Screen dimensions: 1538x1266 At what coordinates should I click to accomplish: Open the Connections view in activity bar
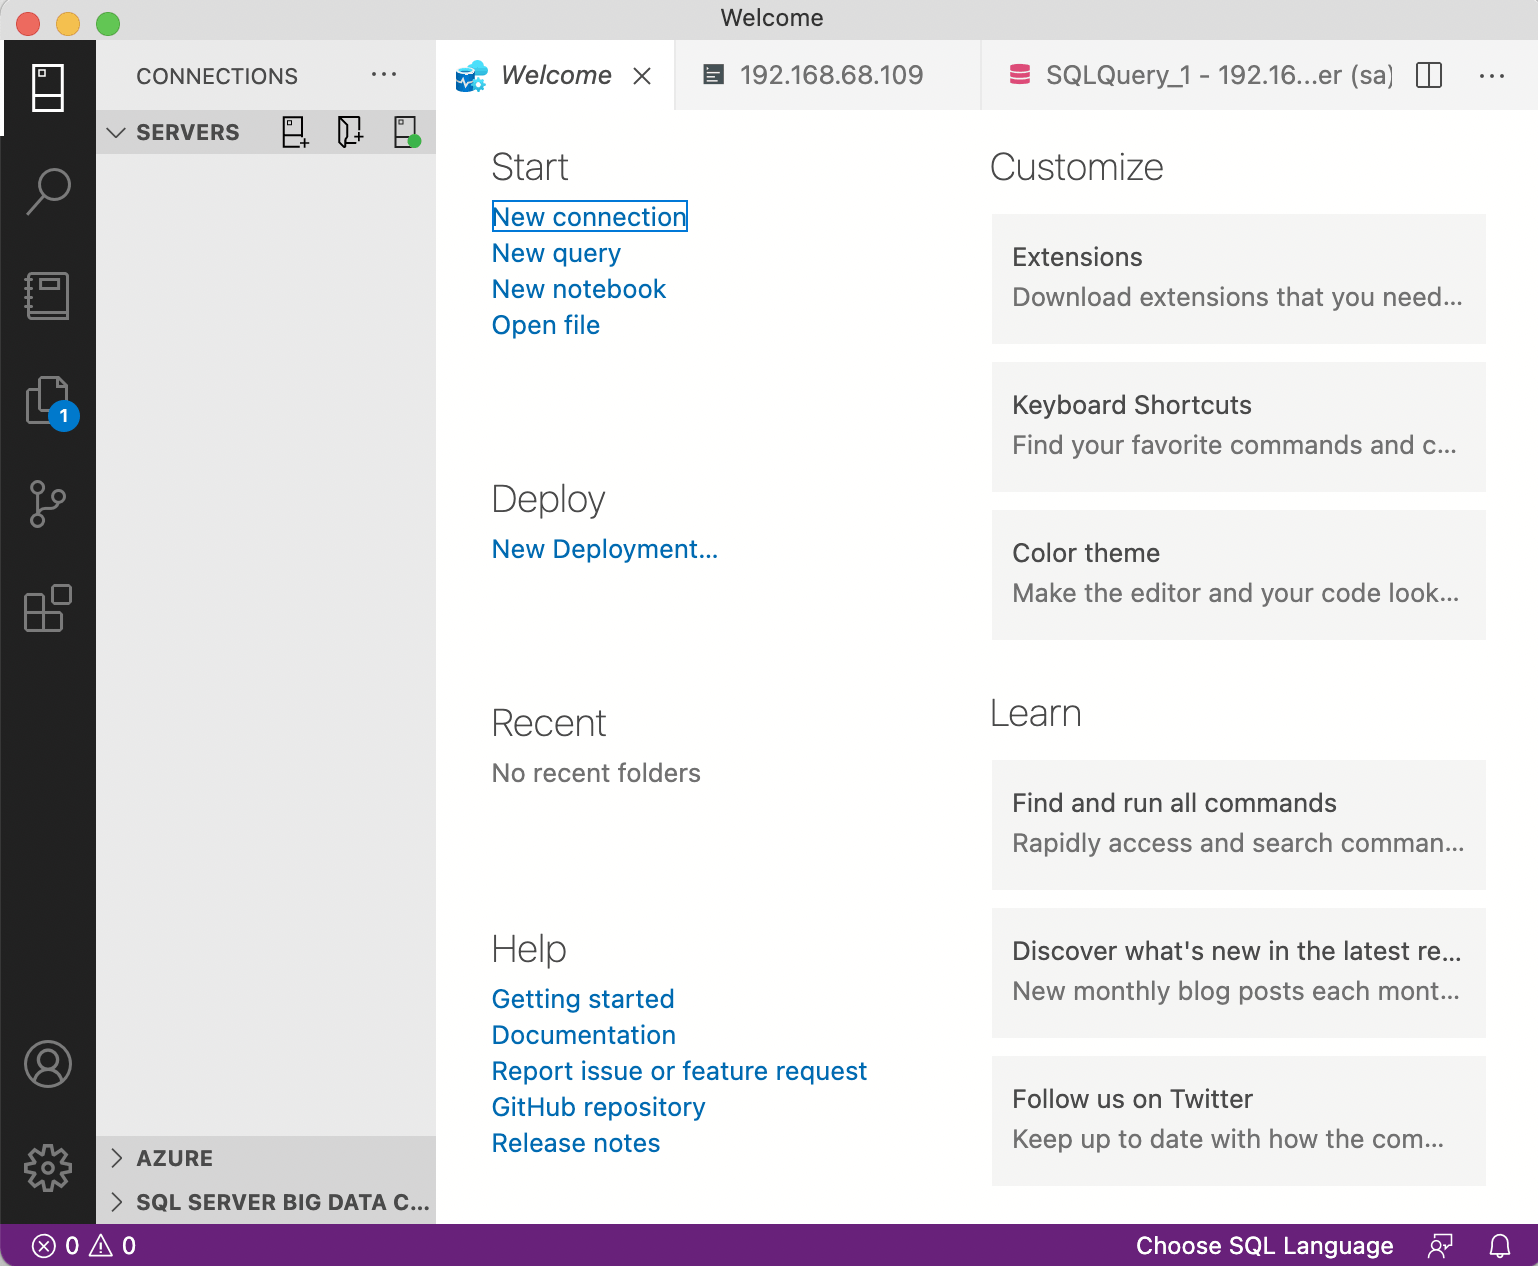click(x=48, y=88)
